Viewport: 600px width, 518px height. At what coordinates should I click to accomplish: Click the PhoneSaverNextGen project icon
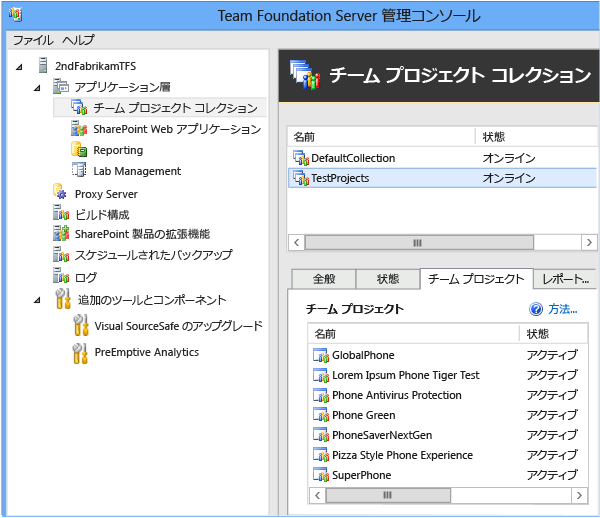click(321, 435)
